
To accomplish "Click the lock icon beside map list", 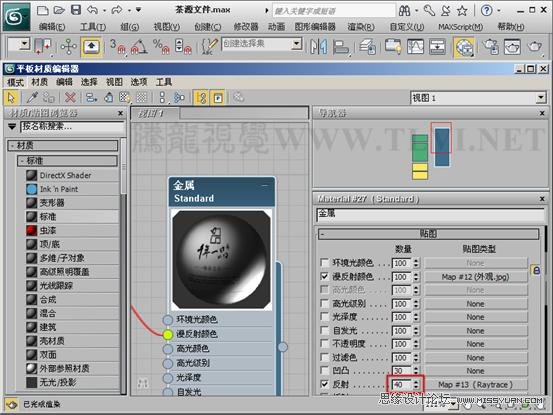I will 536,270.
